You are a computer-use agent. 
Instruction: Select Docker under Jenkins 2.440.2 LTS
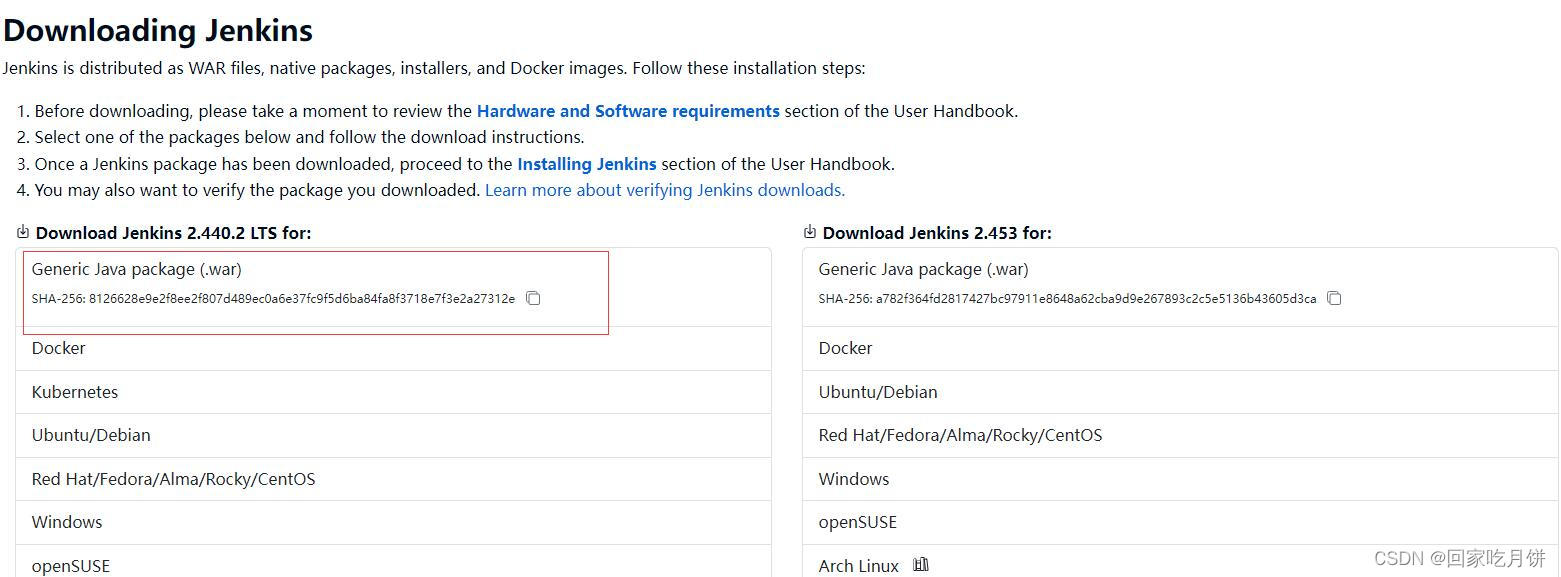coord(393,348)
